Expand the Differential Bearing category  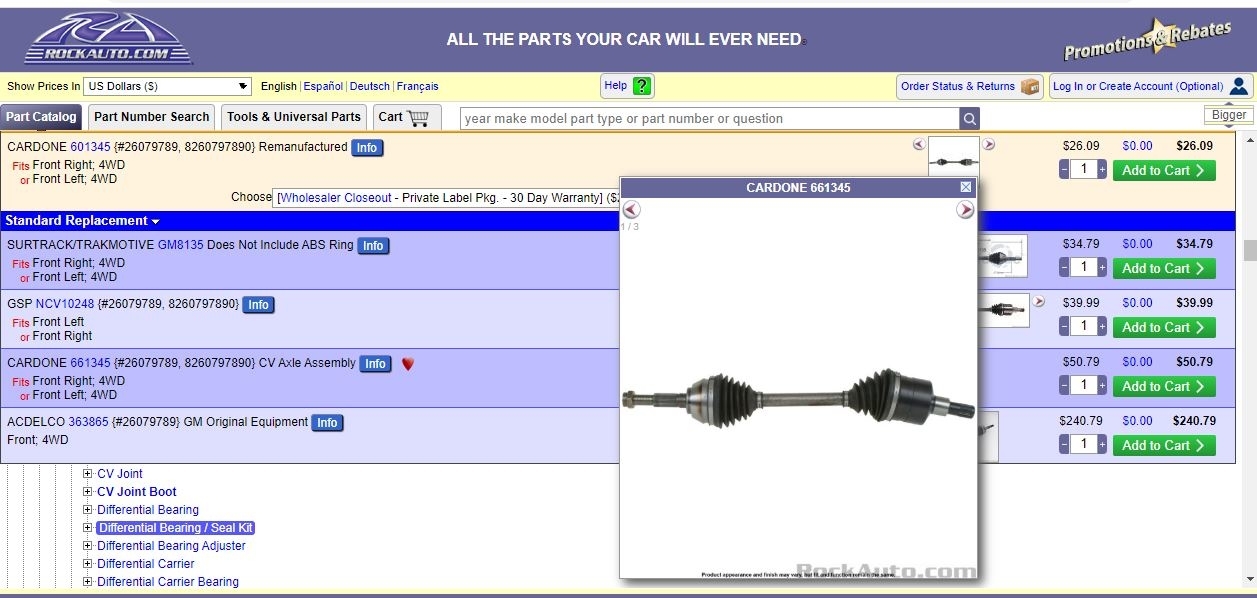(88, 510)
